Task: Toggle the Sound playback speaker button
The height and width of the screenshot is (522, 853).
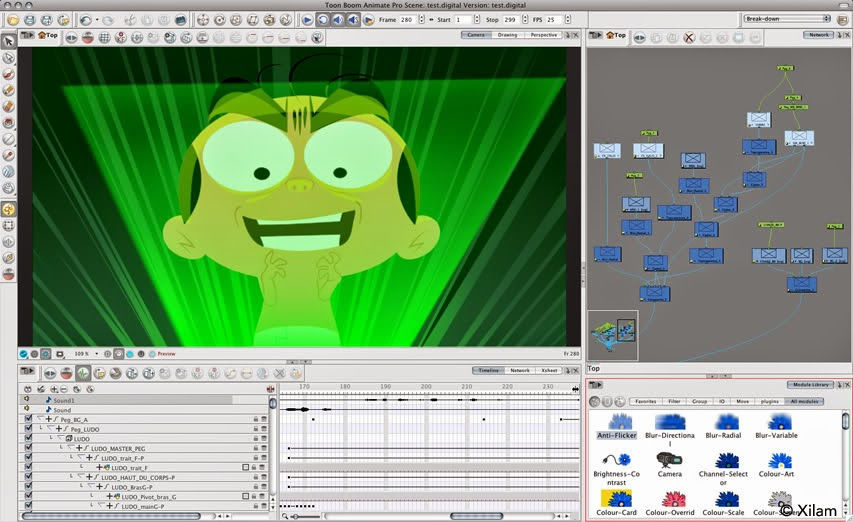Action: click(x=338, y=20)
